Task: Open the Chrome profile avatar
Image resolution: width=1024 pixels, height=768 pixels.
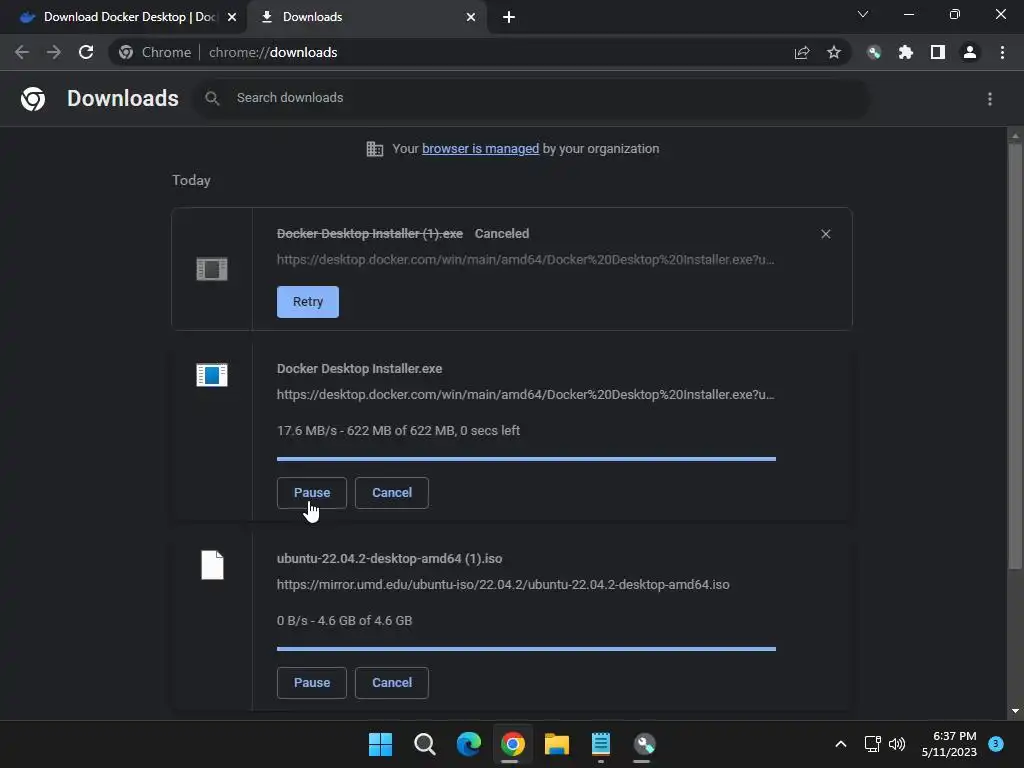Action: click(970, 52)
